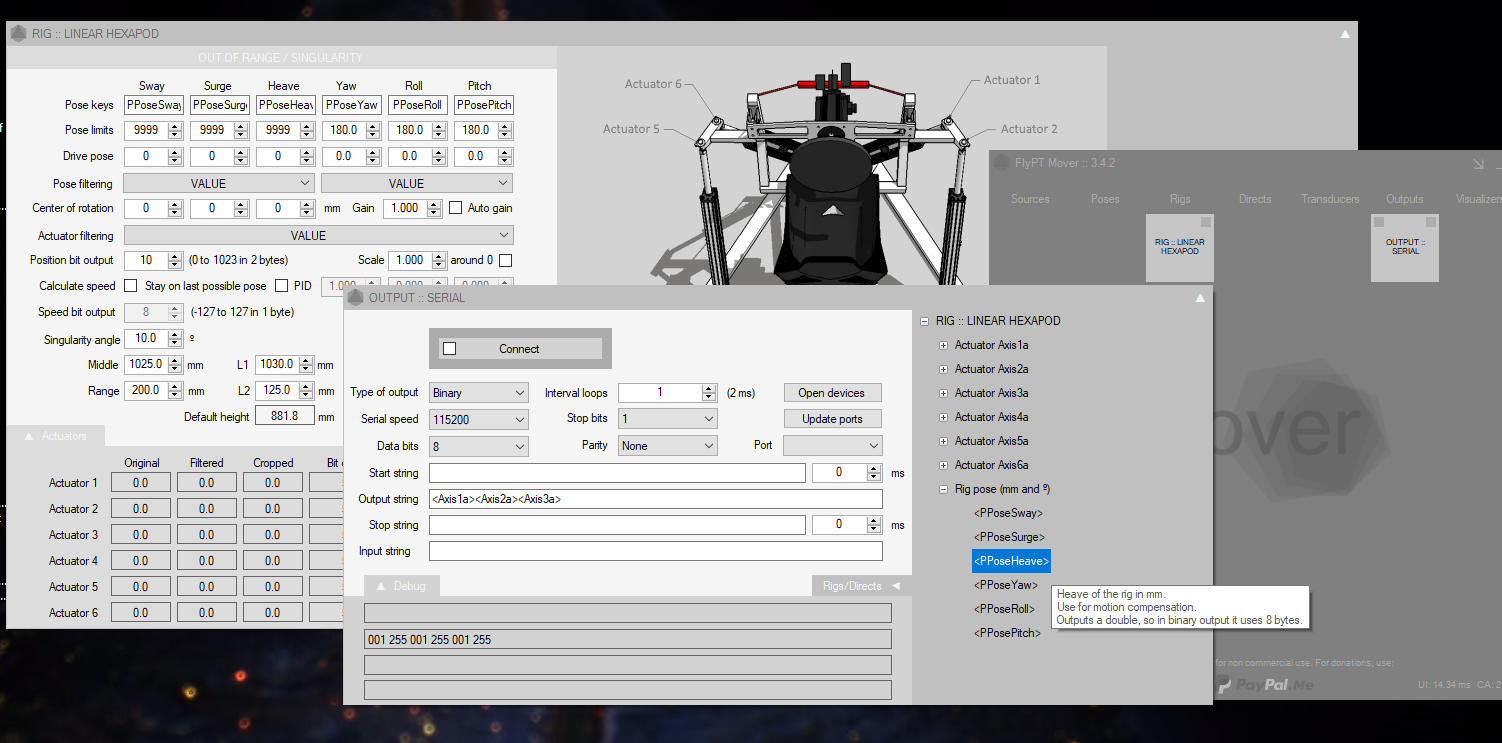The image size is (1502, 743).
Task: Toggle the Auto gain checkbox
Action: (x=456, y=208)
